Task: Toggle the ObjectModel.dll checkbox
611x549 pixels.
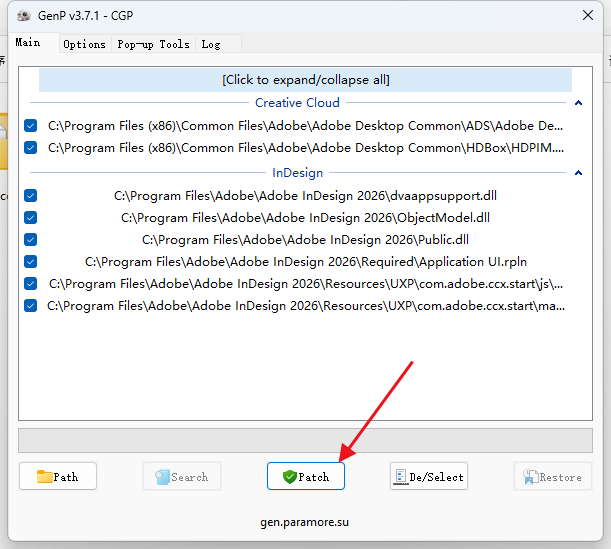Action: coord(30,217)
